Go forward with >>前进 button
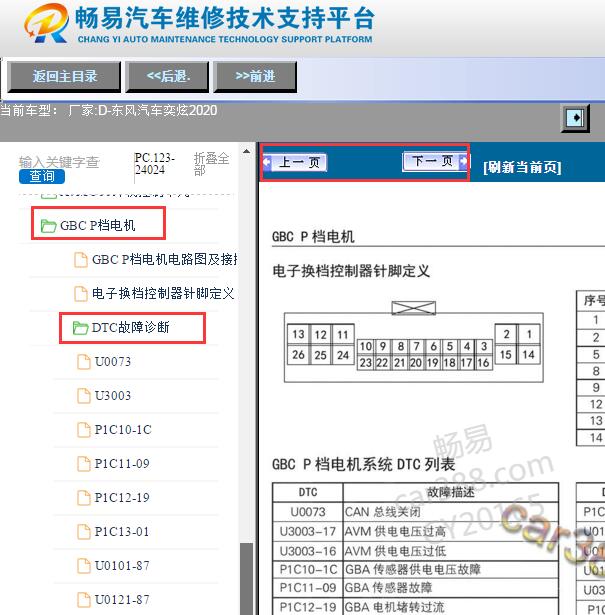The image size is (605, 615). 255,76
